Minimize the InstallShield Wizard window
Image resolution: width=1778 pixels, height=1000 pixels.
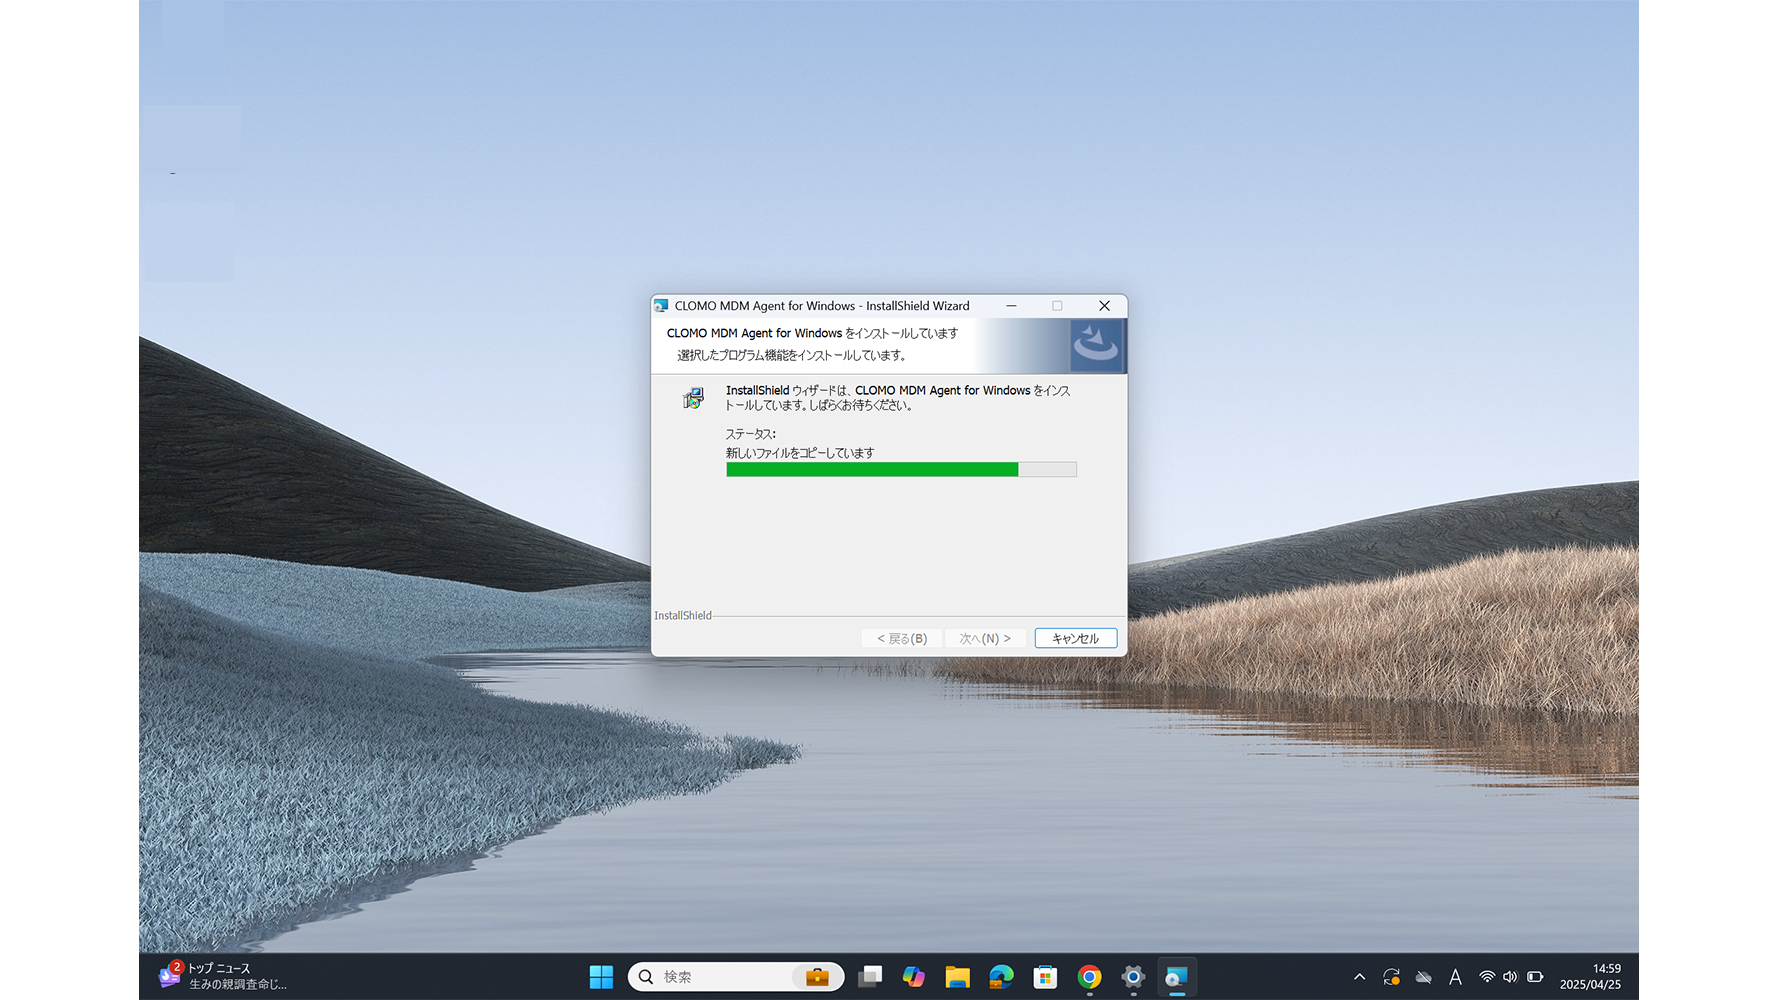point(1011,306)
